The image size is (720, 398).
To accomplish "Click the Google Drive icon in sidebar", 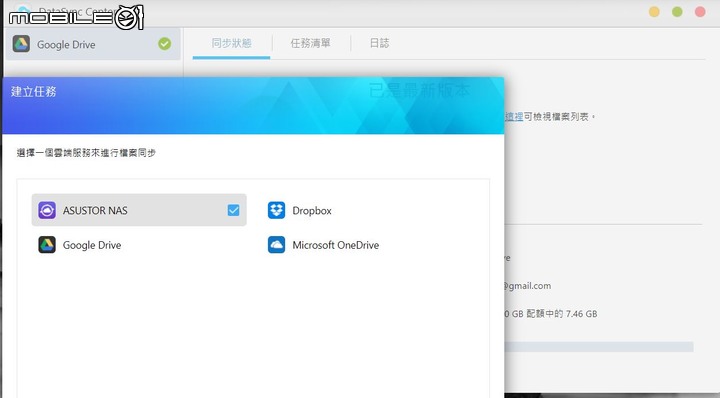I will [21, 44].
